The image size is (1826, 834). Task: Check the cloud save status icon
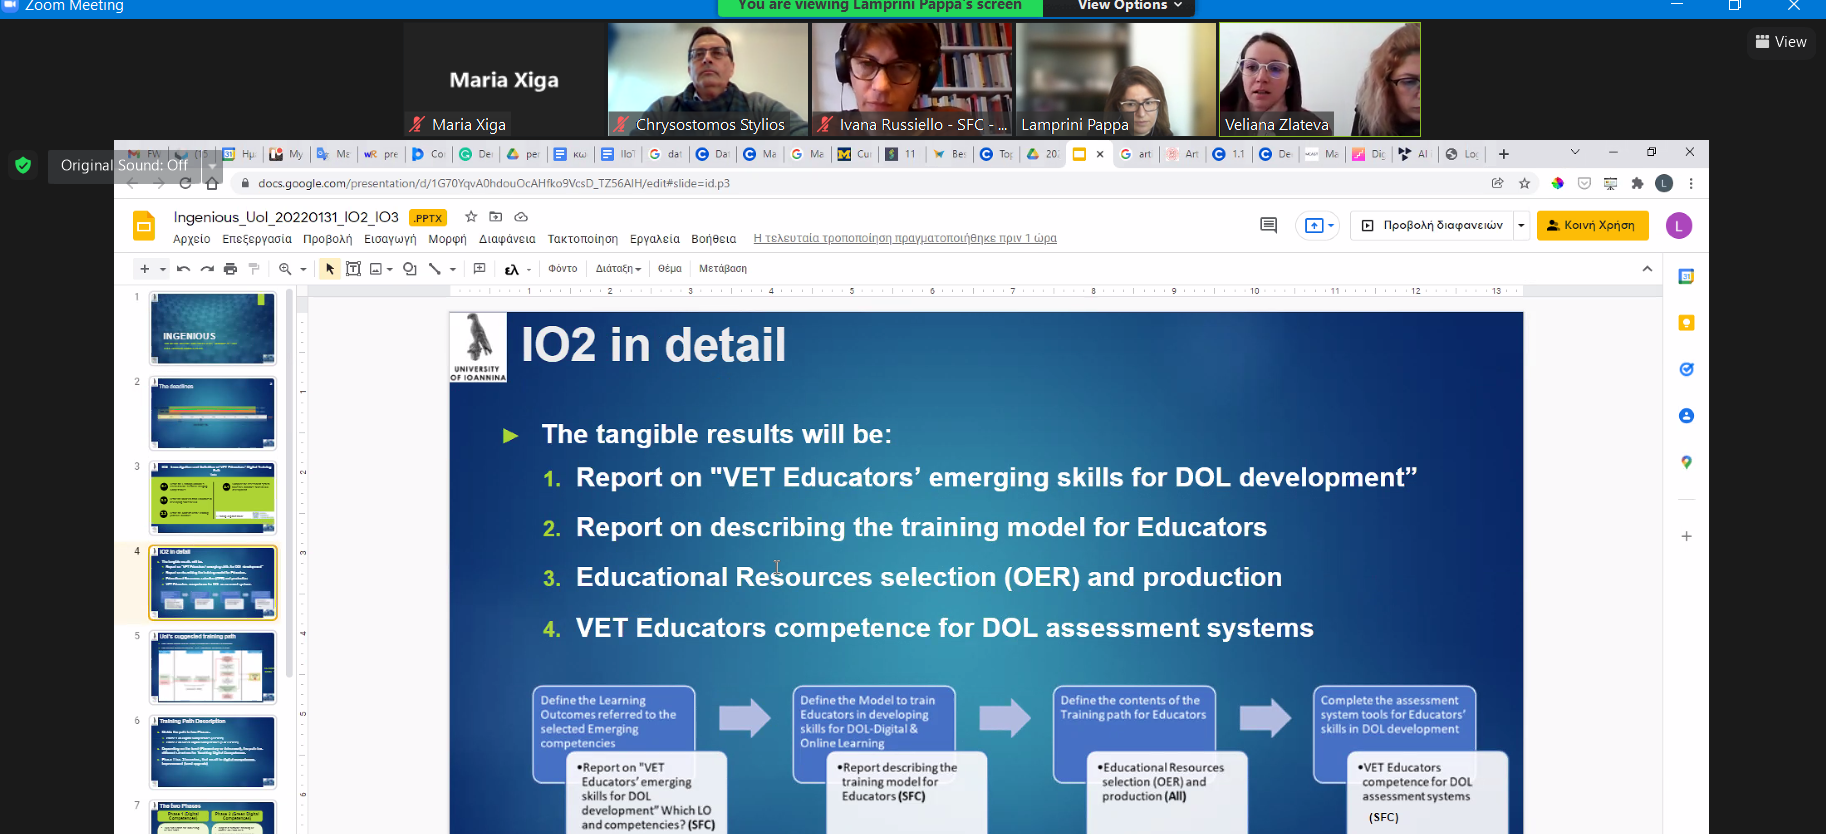[x=521, y=217]
